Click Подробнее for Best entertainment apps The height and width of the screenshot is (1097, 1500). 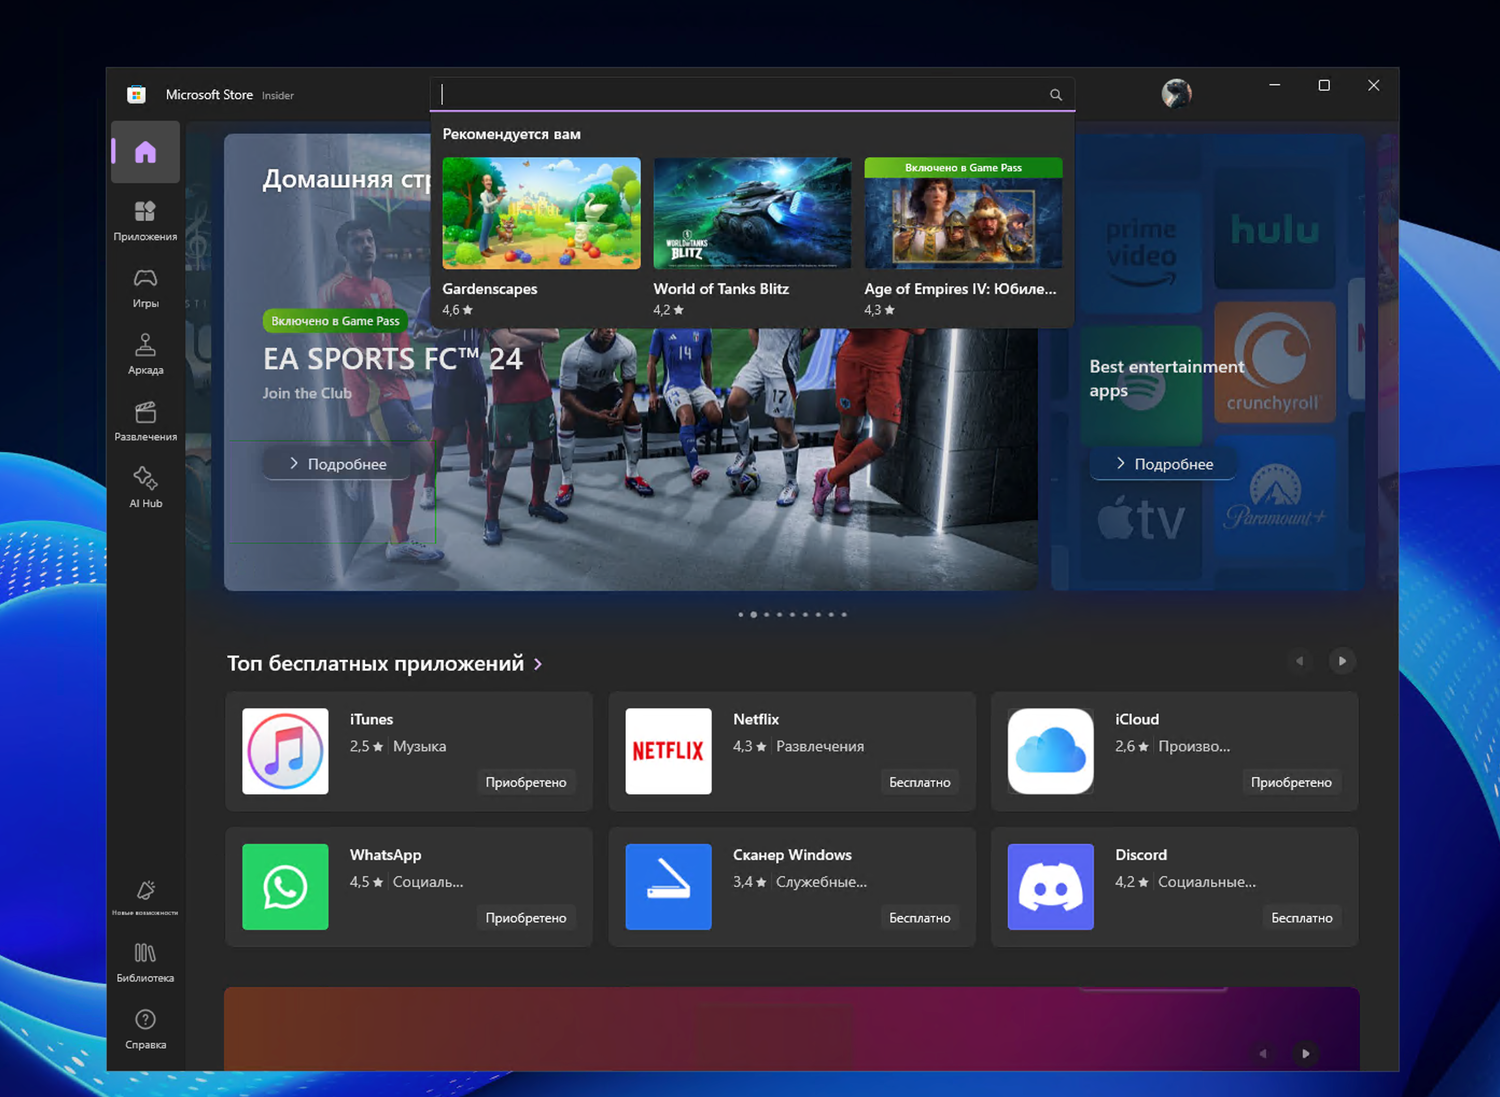1164,464
